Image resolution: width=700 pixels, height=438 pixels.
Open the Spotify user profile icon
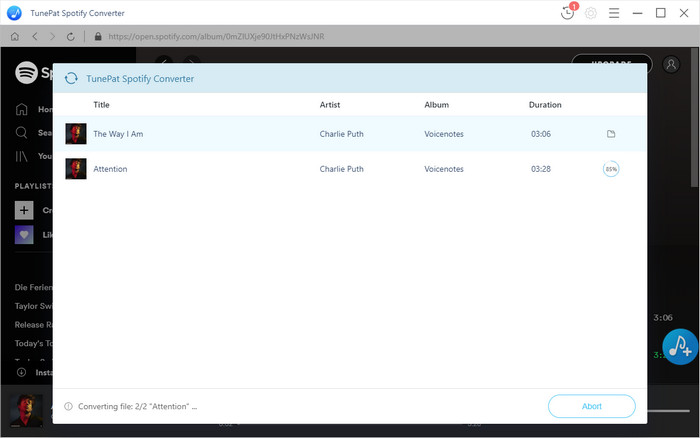pyautogui.click(x=671, y=65)
